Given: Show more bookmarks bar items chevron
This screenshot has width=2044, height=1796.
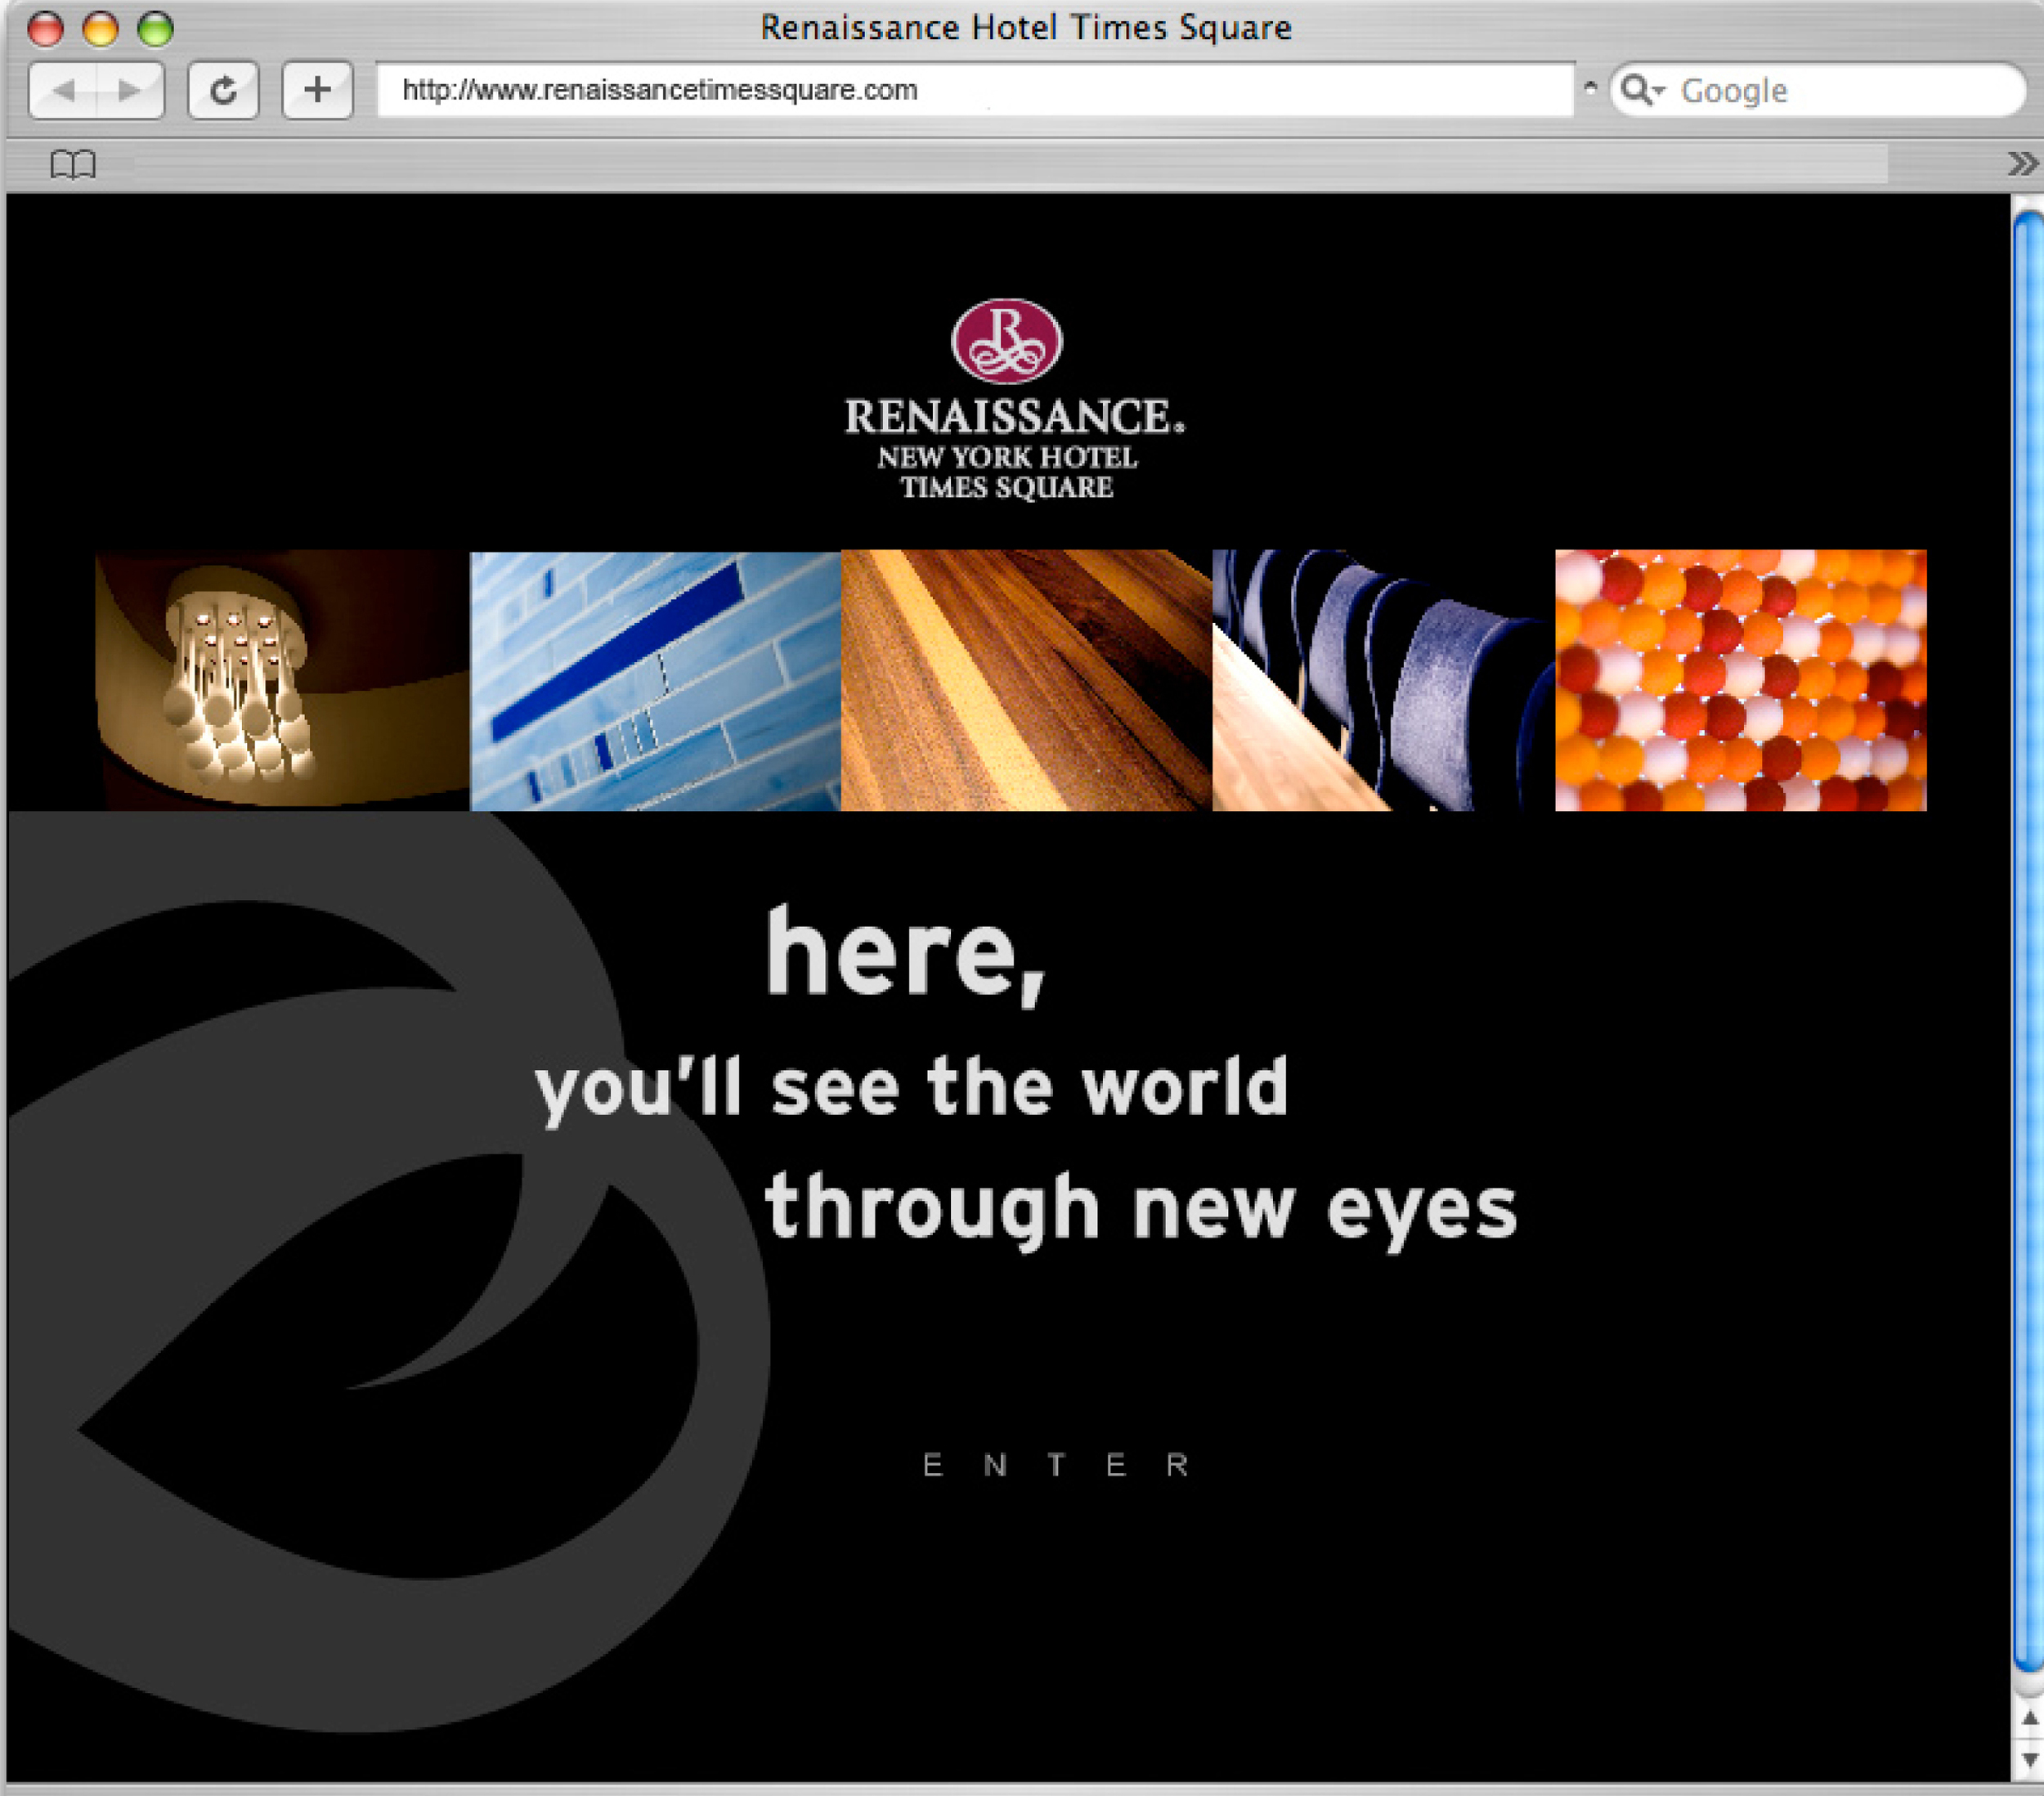Looking at the screenshot, I should (x=2022, y=163).
